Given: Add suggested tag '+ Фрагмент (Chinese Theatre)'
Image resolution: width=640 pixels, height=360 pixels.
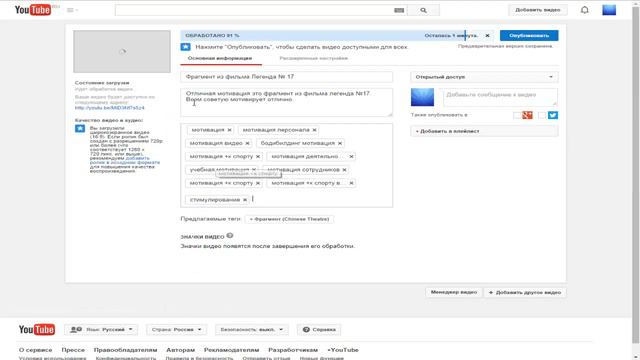Looking at the screenshot, I should tap(289, 219).
